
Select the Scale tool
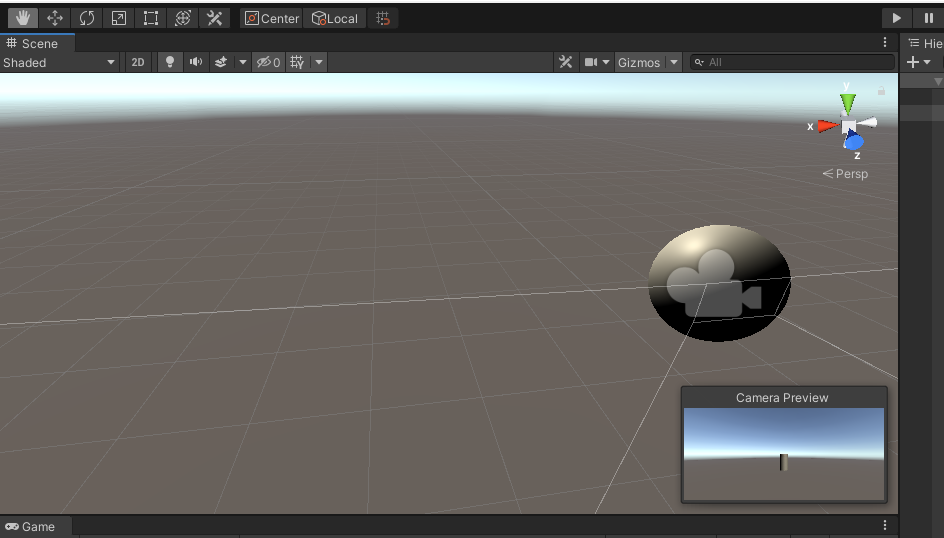[119, 18]
